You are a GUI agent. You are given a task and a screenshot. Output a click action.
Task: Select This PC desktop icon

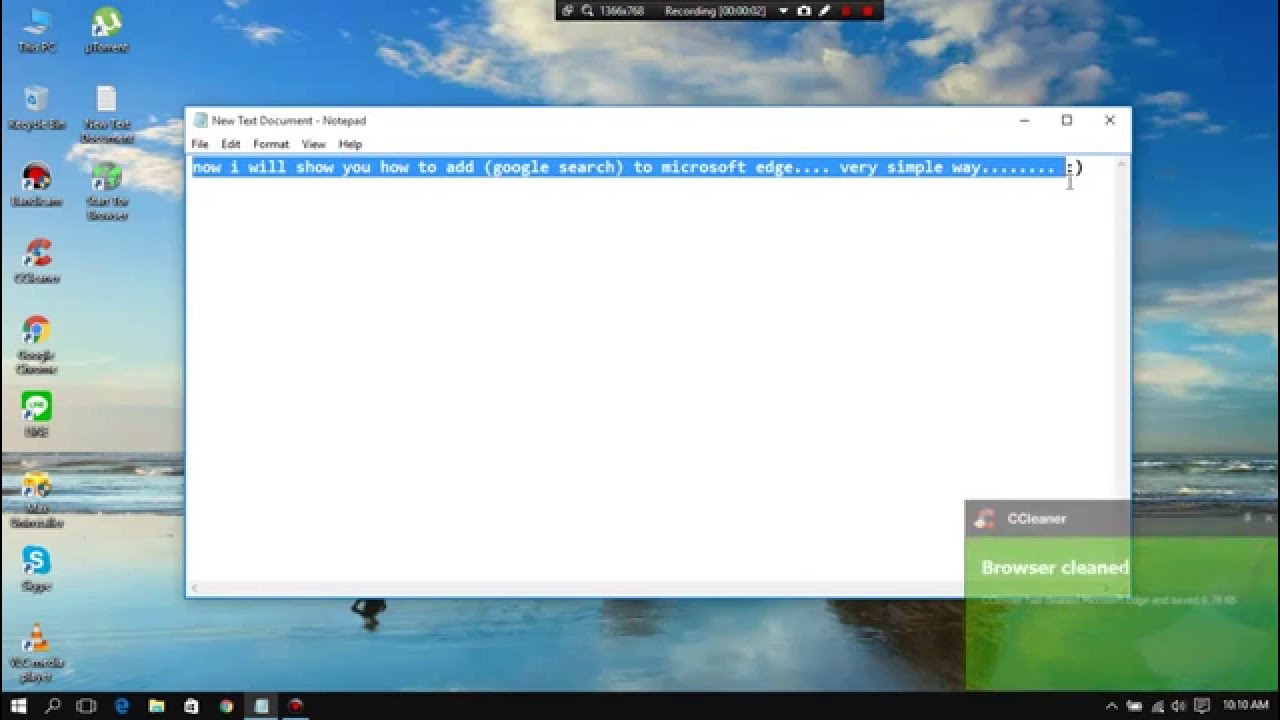(x=36, y=30)
